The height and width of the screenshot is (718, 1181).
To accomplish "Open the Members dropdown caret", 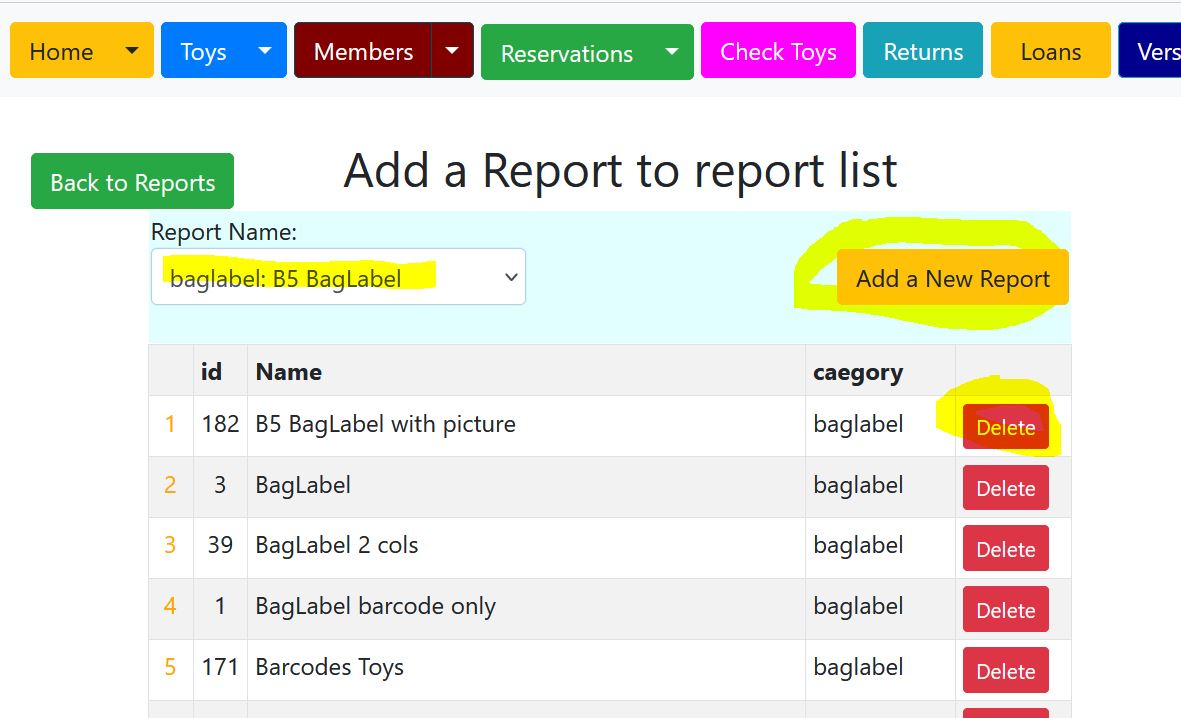I will pyautogui.click(x=453, y=51).
